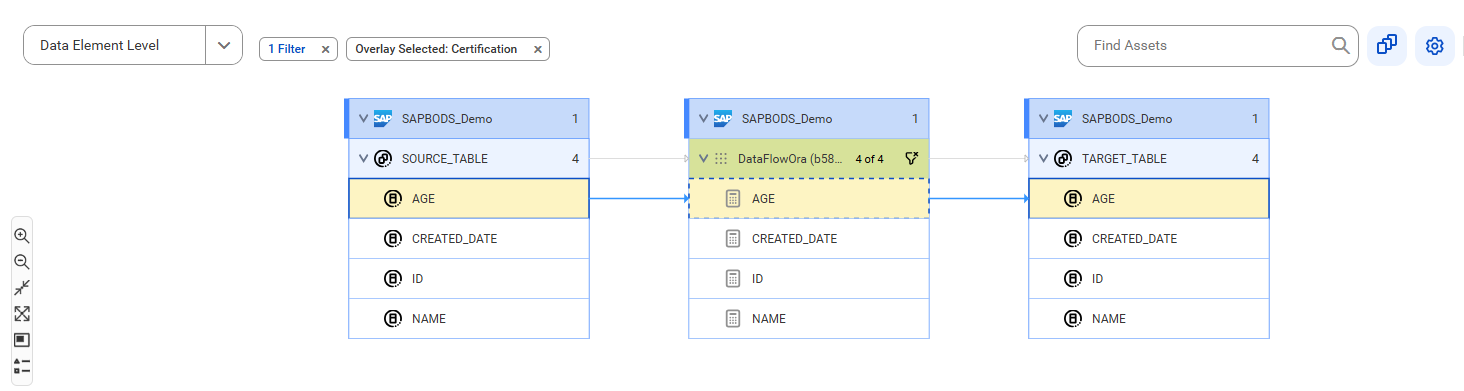Zoom in on the lineage diagram

pos(22,236)
